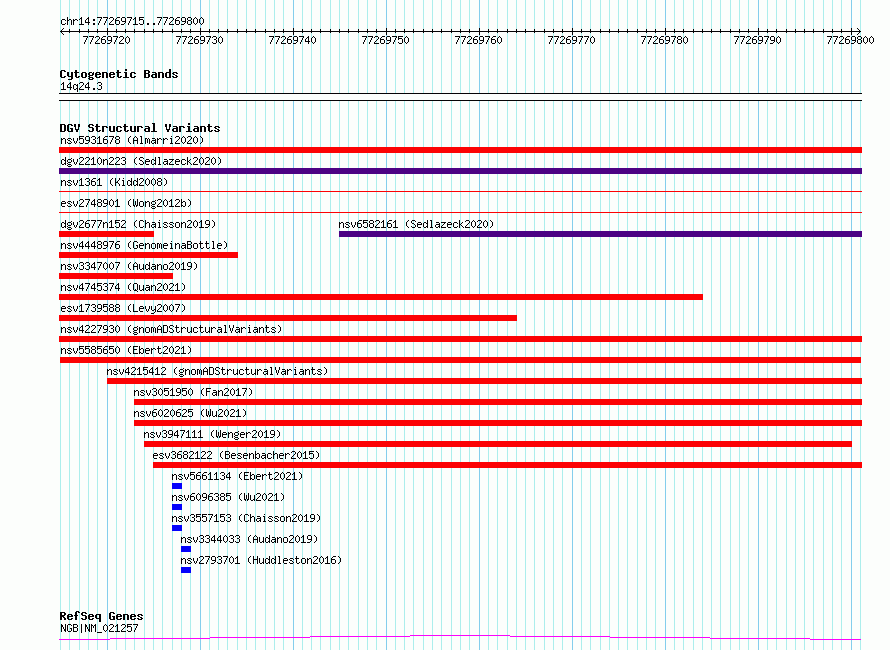Click the magenta NGB gene line
Image resolution: width=890 pixels, height=650 pixels.
(x=460, y=638)
